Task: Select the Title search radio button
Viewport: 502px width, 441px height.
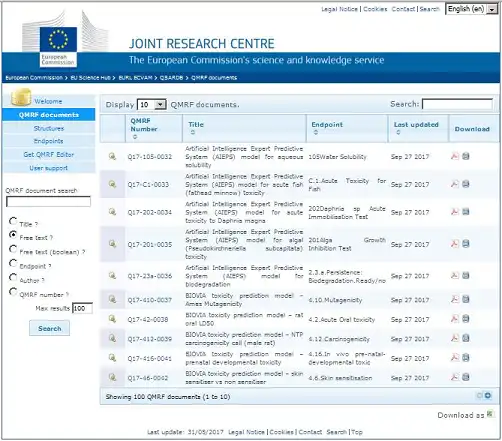Action: tap(13, 221)
